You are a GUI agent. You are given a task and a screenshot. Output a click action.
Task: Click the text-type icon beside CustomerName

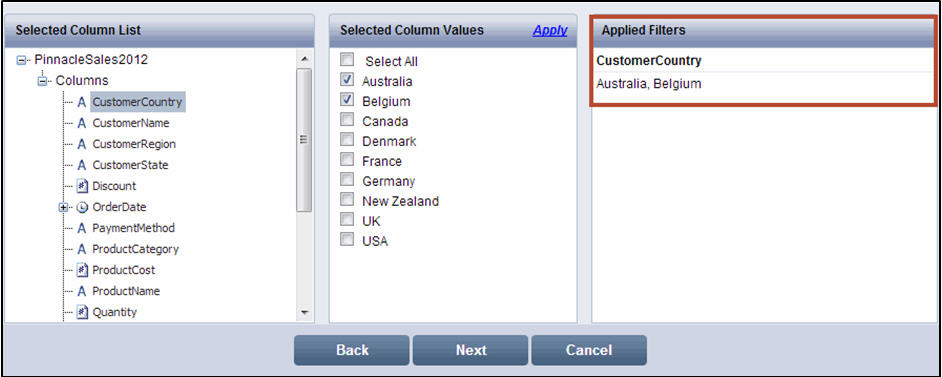(x=82, y=123)
